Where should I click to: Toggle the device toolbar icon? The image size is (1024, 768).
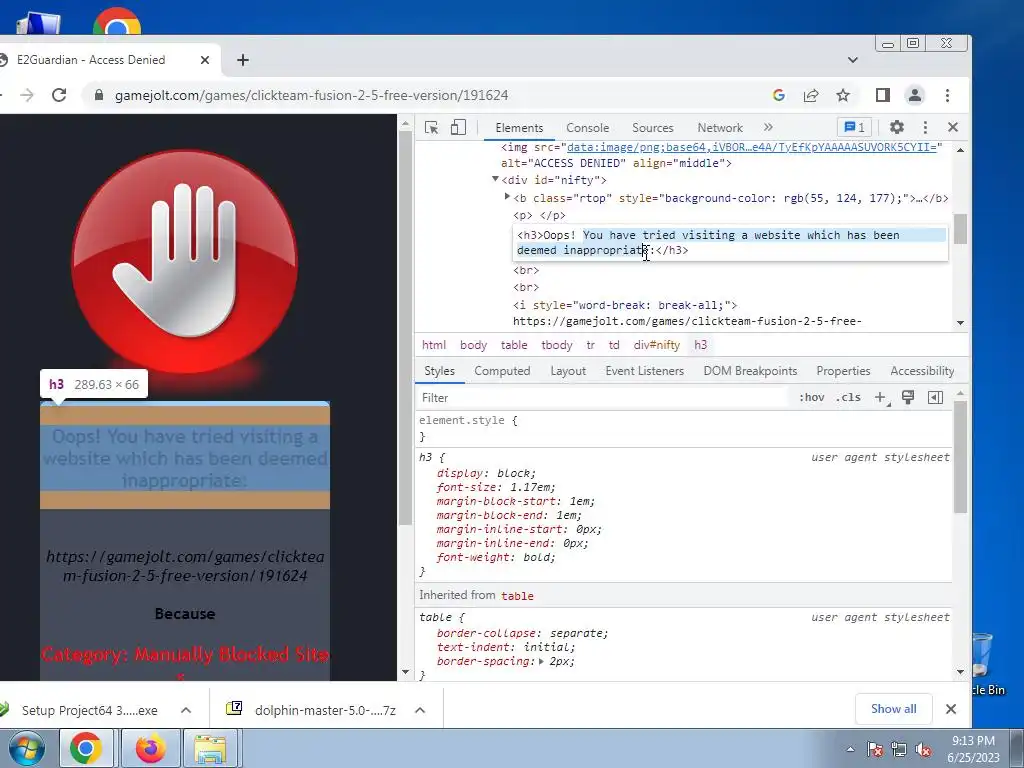tap(458, 127)
